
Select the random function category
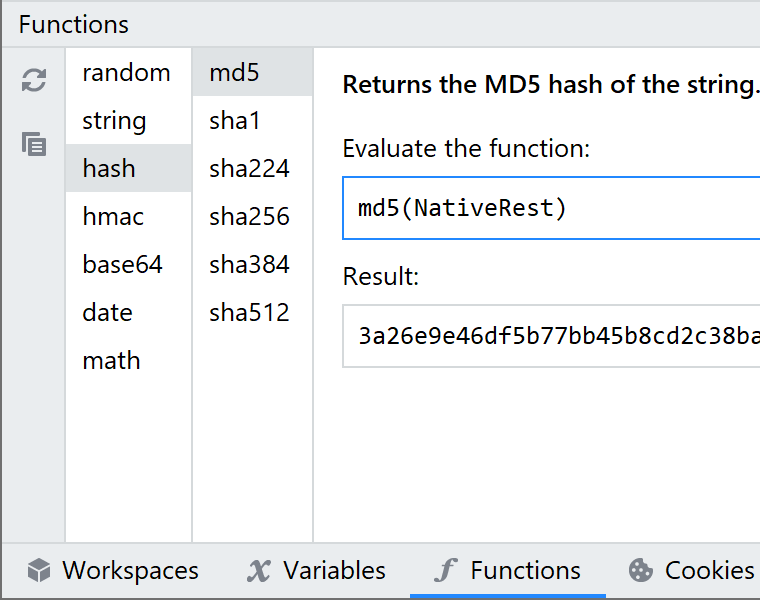(127, 73)
